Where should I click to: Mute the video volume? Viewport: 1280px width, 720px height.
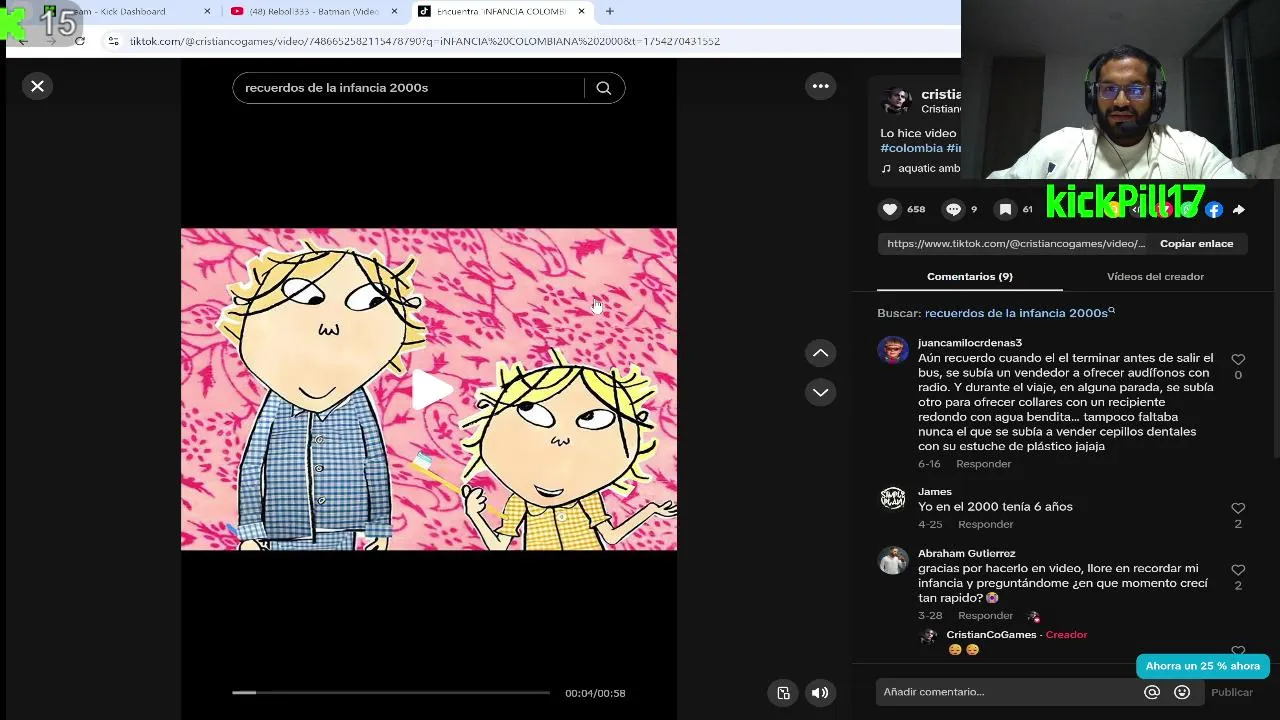pos(820,693)
